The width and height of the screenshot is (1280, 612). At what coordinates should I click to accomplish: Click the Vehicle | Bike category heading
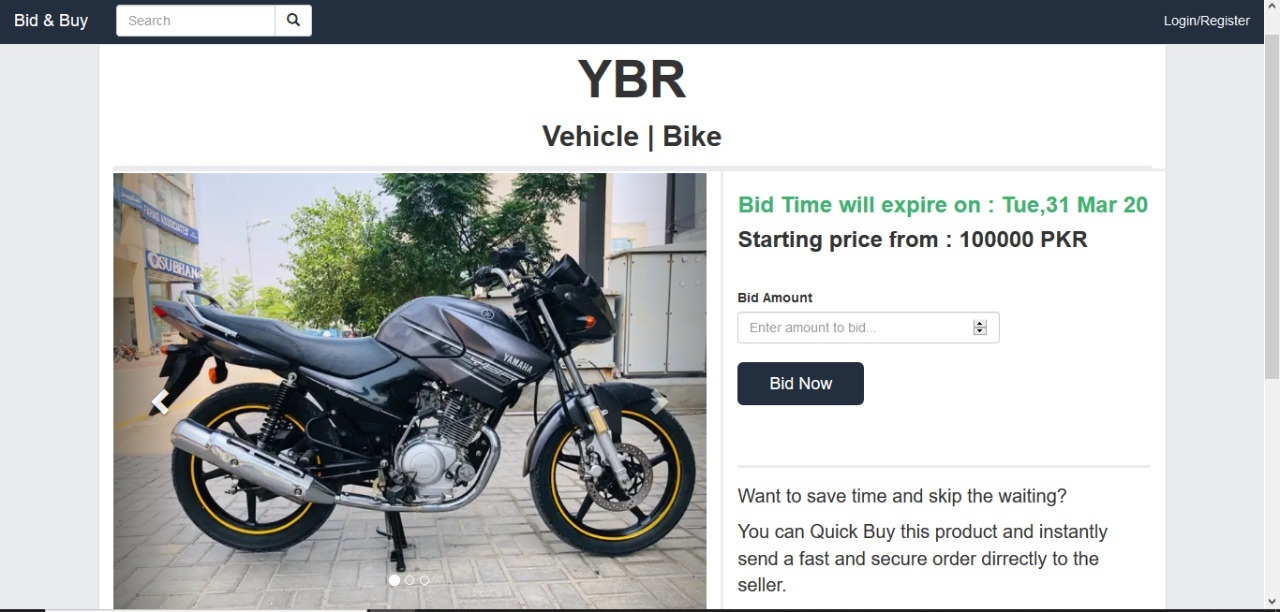(x=632, y=136)
